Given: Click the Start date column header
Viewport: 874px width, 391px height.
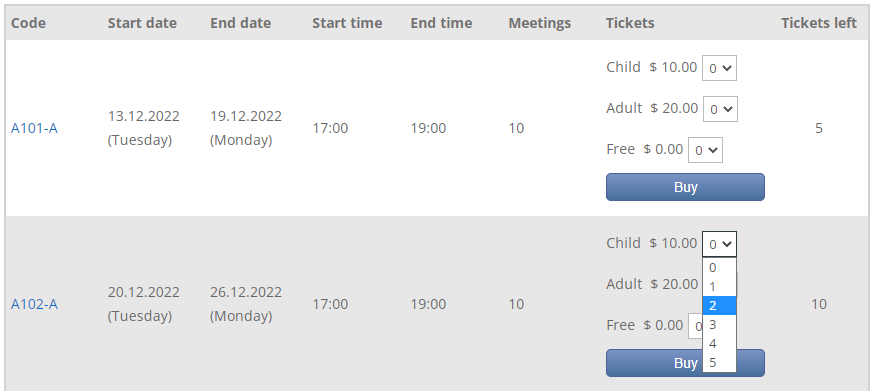Looking at the screenshot, I should pos(142,23).
